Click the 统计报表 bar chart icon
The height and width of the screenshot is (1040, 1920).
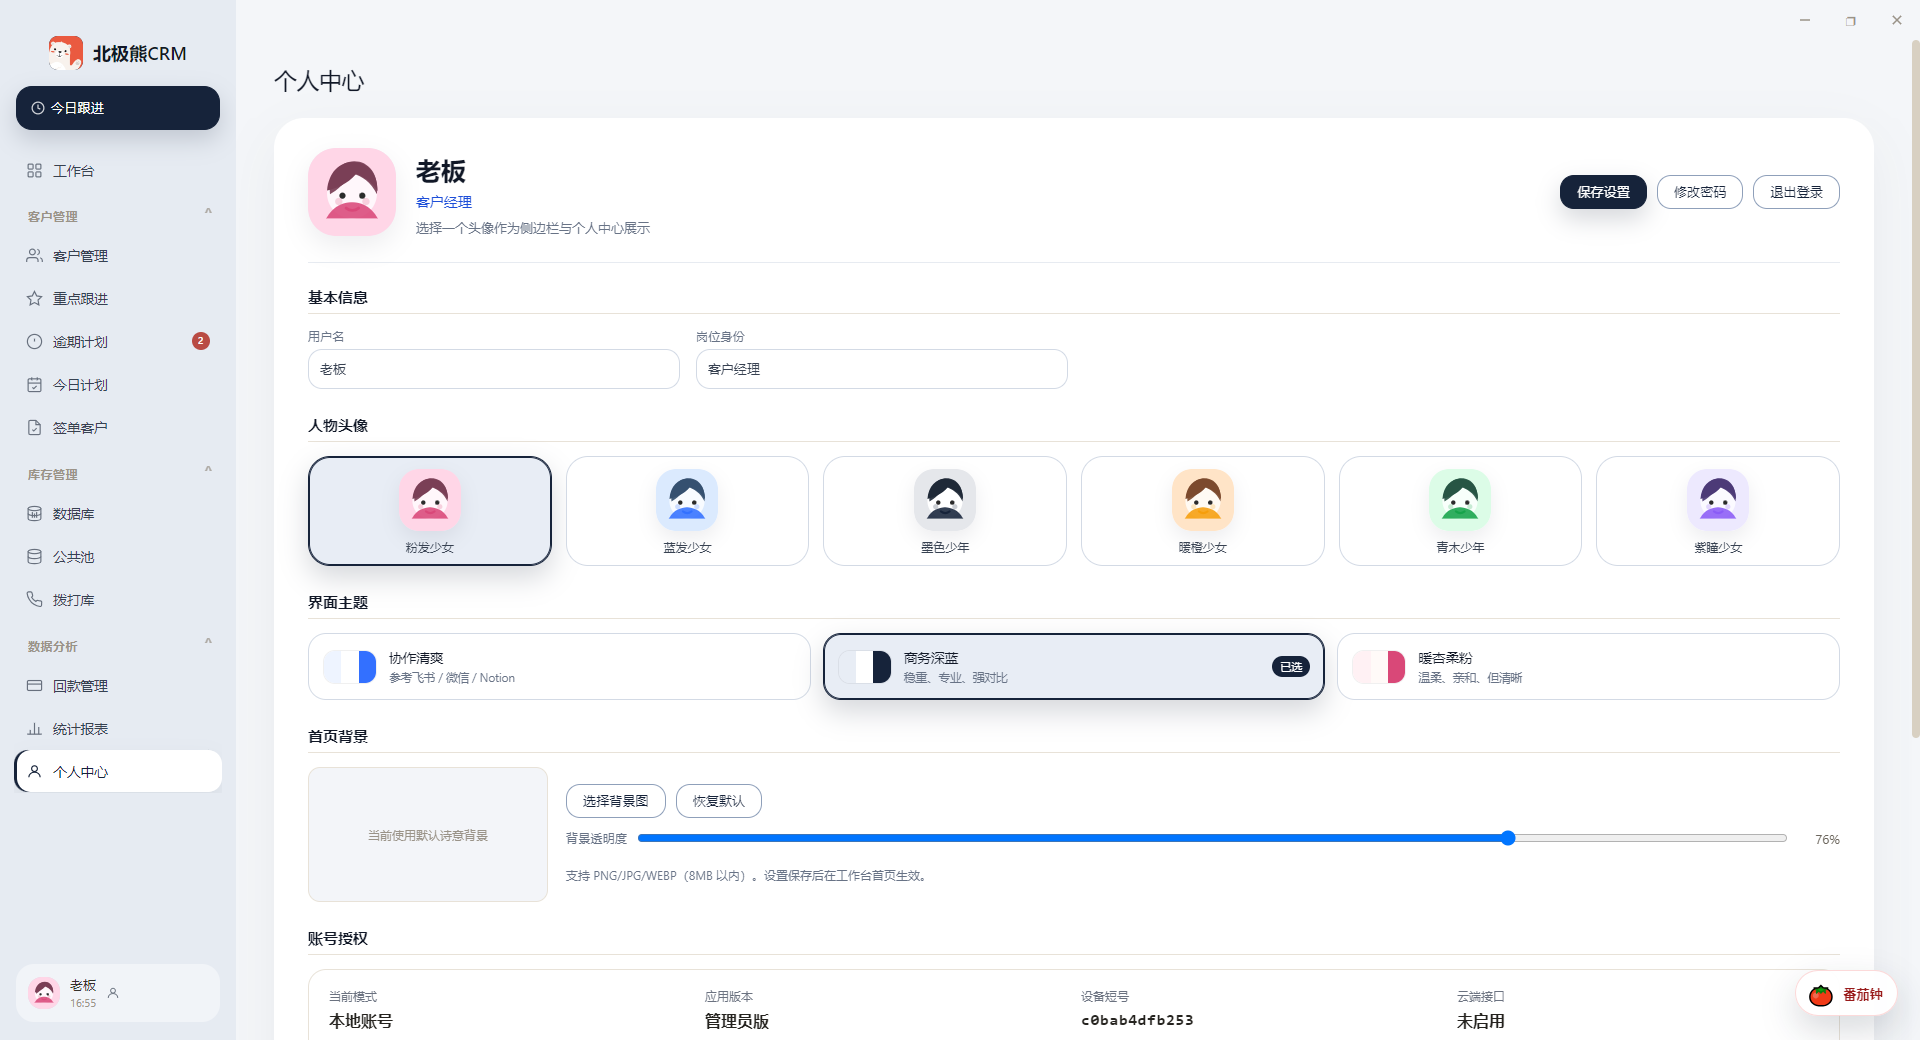pos(34,729)
